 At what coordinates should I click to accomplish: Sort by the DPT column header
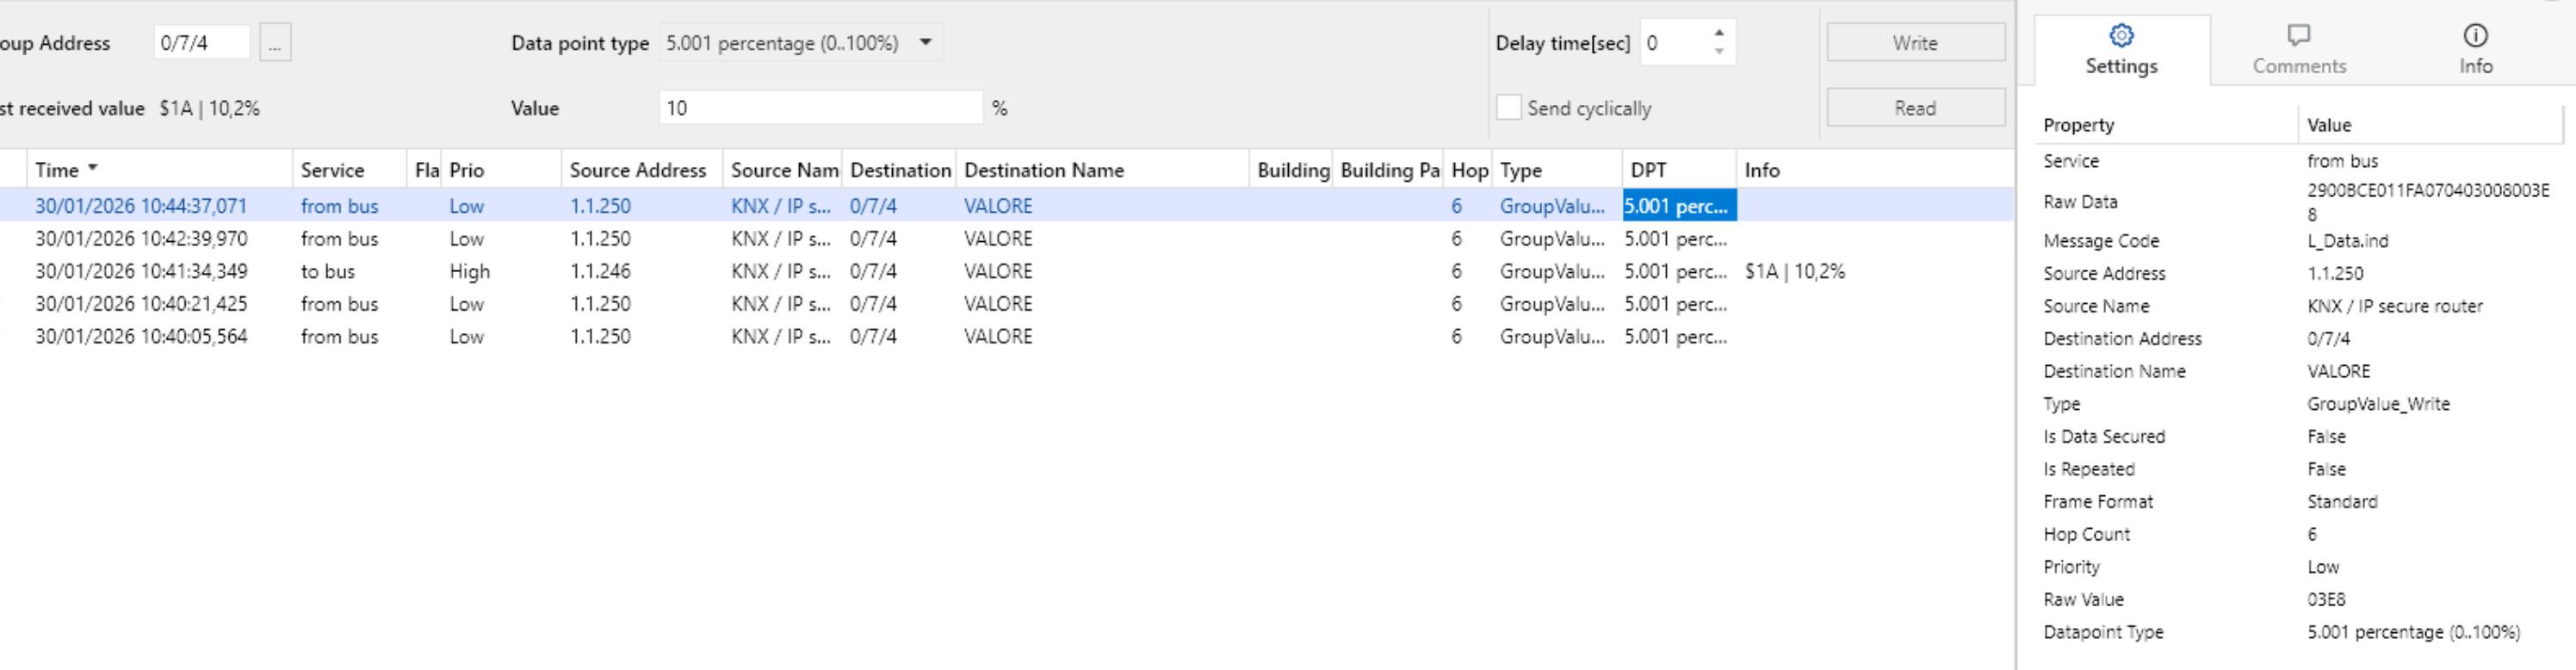1648,170
